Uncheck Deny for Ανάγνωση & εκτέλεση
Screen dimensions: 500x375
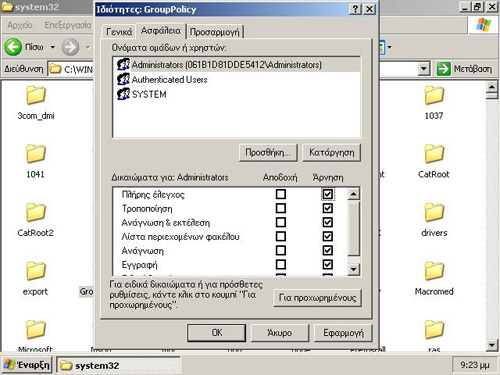(327, 222)
